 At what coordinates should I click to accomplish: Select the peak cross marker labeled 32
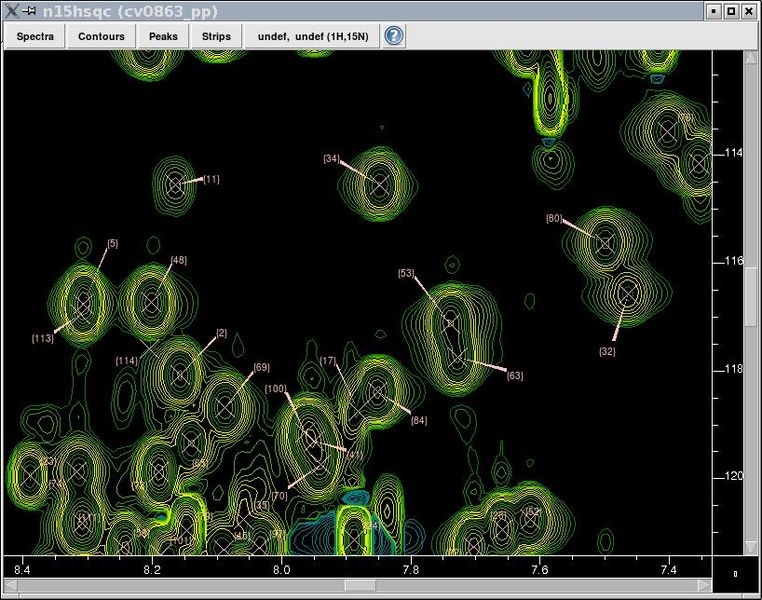coord(628,292)
